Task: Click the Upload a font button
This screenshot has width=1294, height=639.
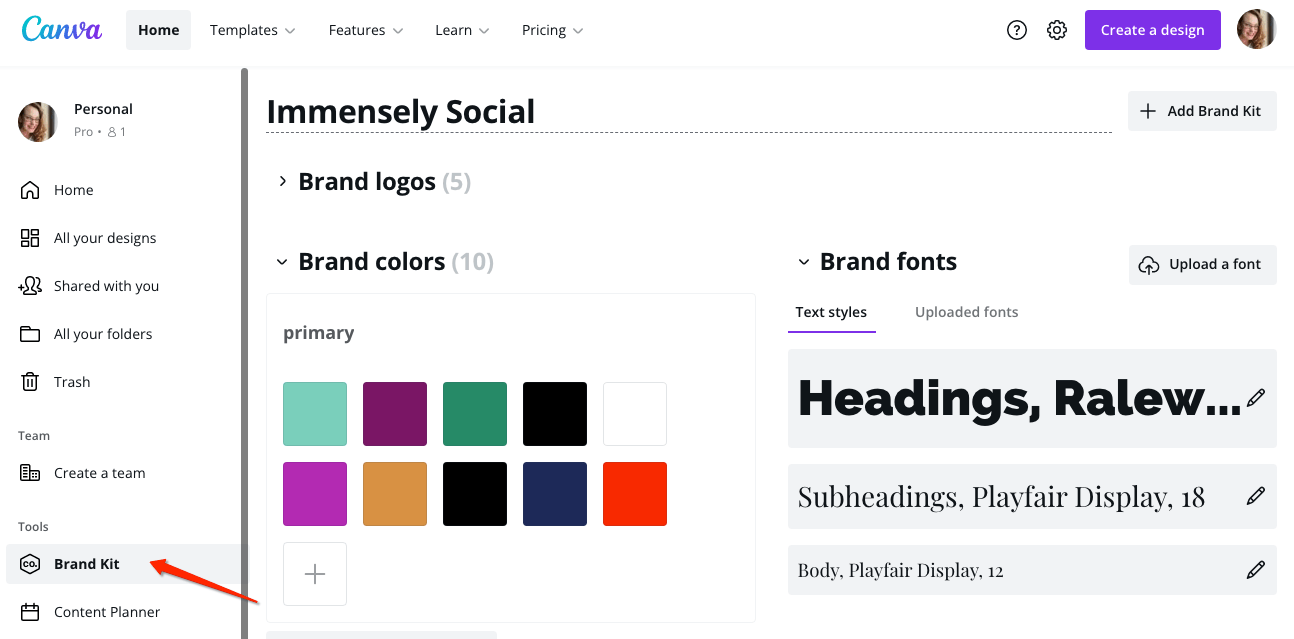Action: pos(1203,265)
